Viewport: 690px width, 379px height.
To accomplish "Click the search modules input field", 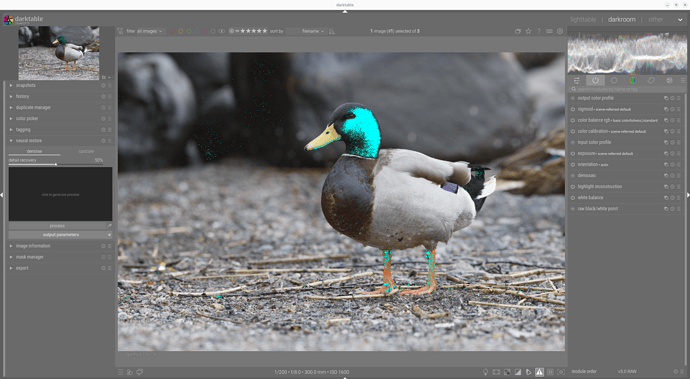I will click(627, 89).
